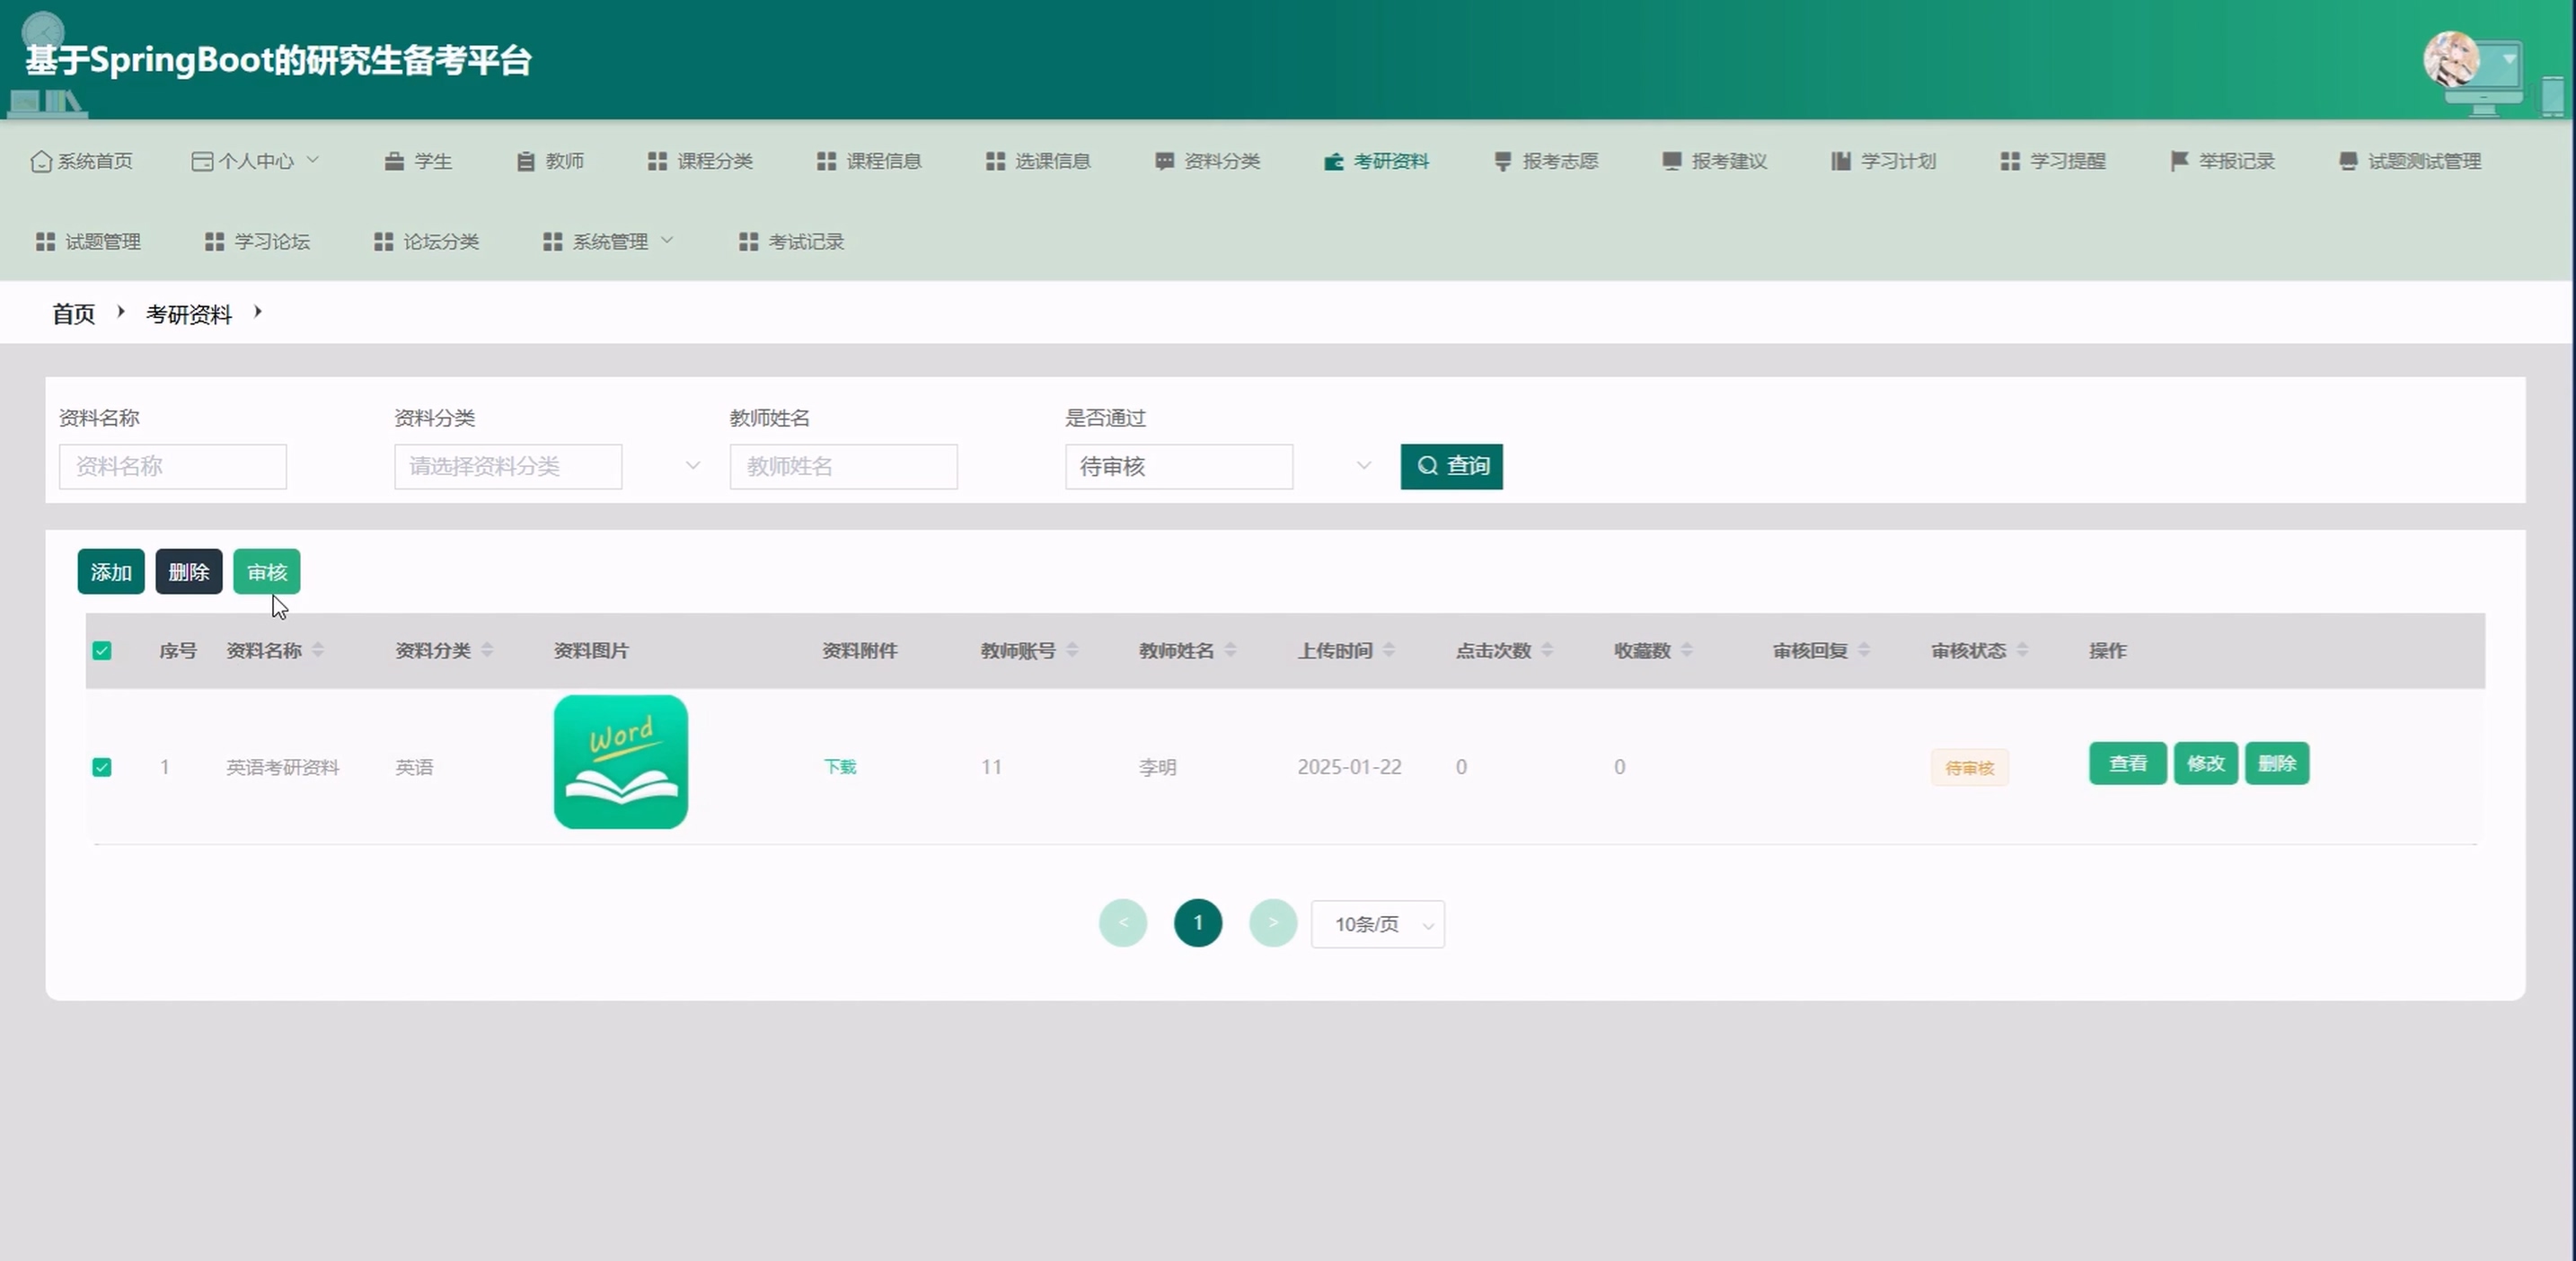
Task: Open the 10条/页 page size selector
Action: [x=1377, y=924]
